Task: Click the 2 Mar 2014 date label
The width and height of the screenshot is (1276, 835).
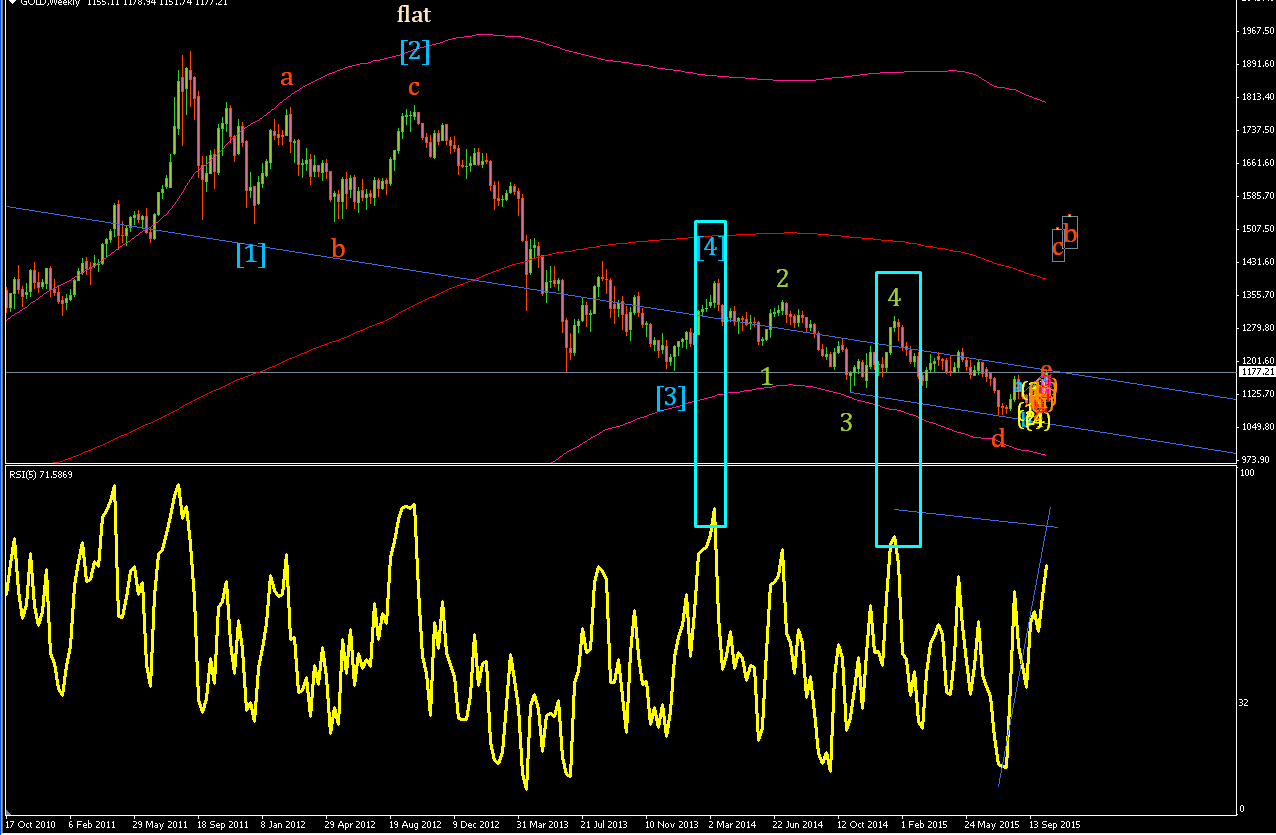Action: pos(731,825)
